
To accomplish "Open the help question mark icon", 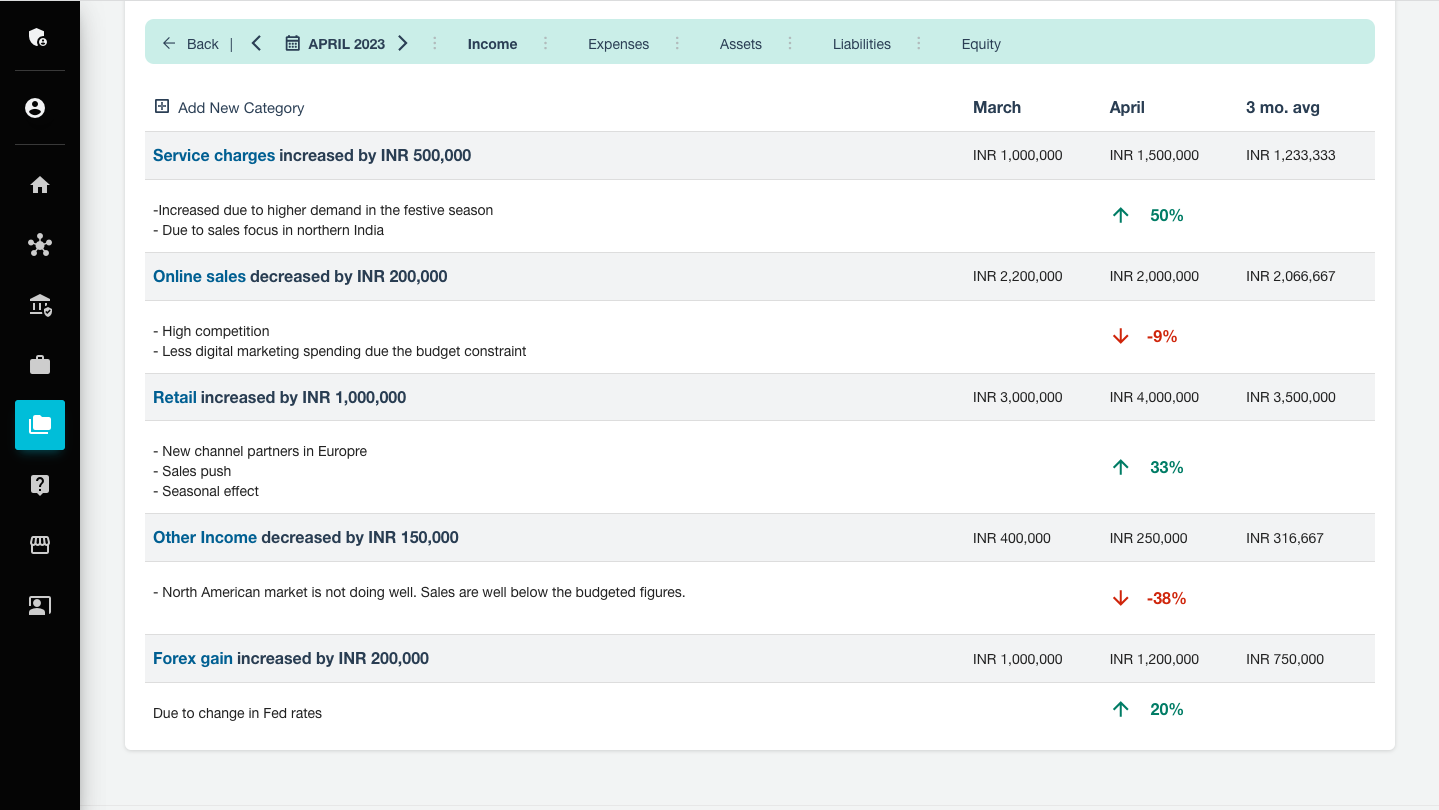I will coord(40,485).
